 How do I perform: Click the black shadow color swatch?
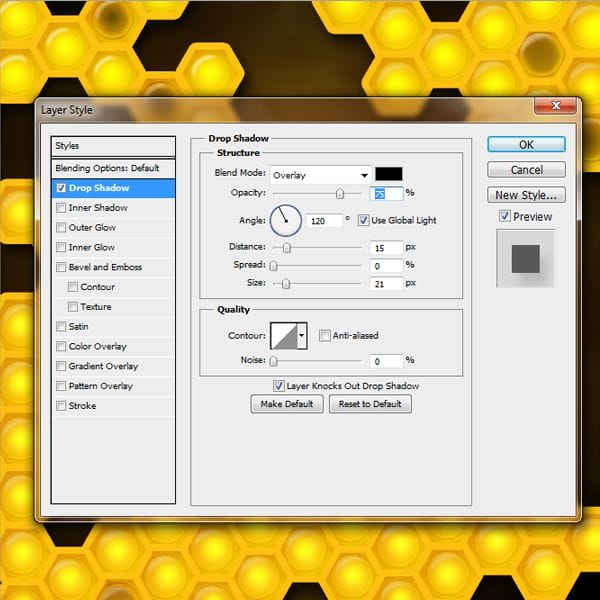388,174
